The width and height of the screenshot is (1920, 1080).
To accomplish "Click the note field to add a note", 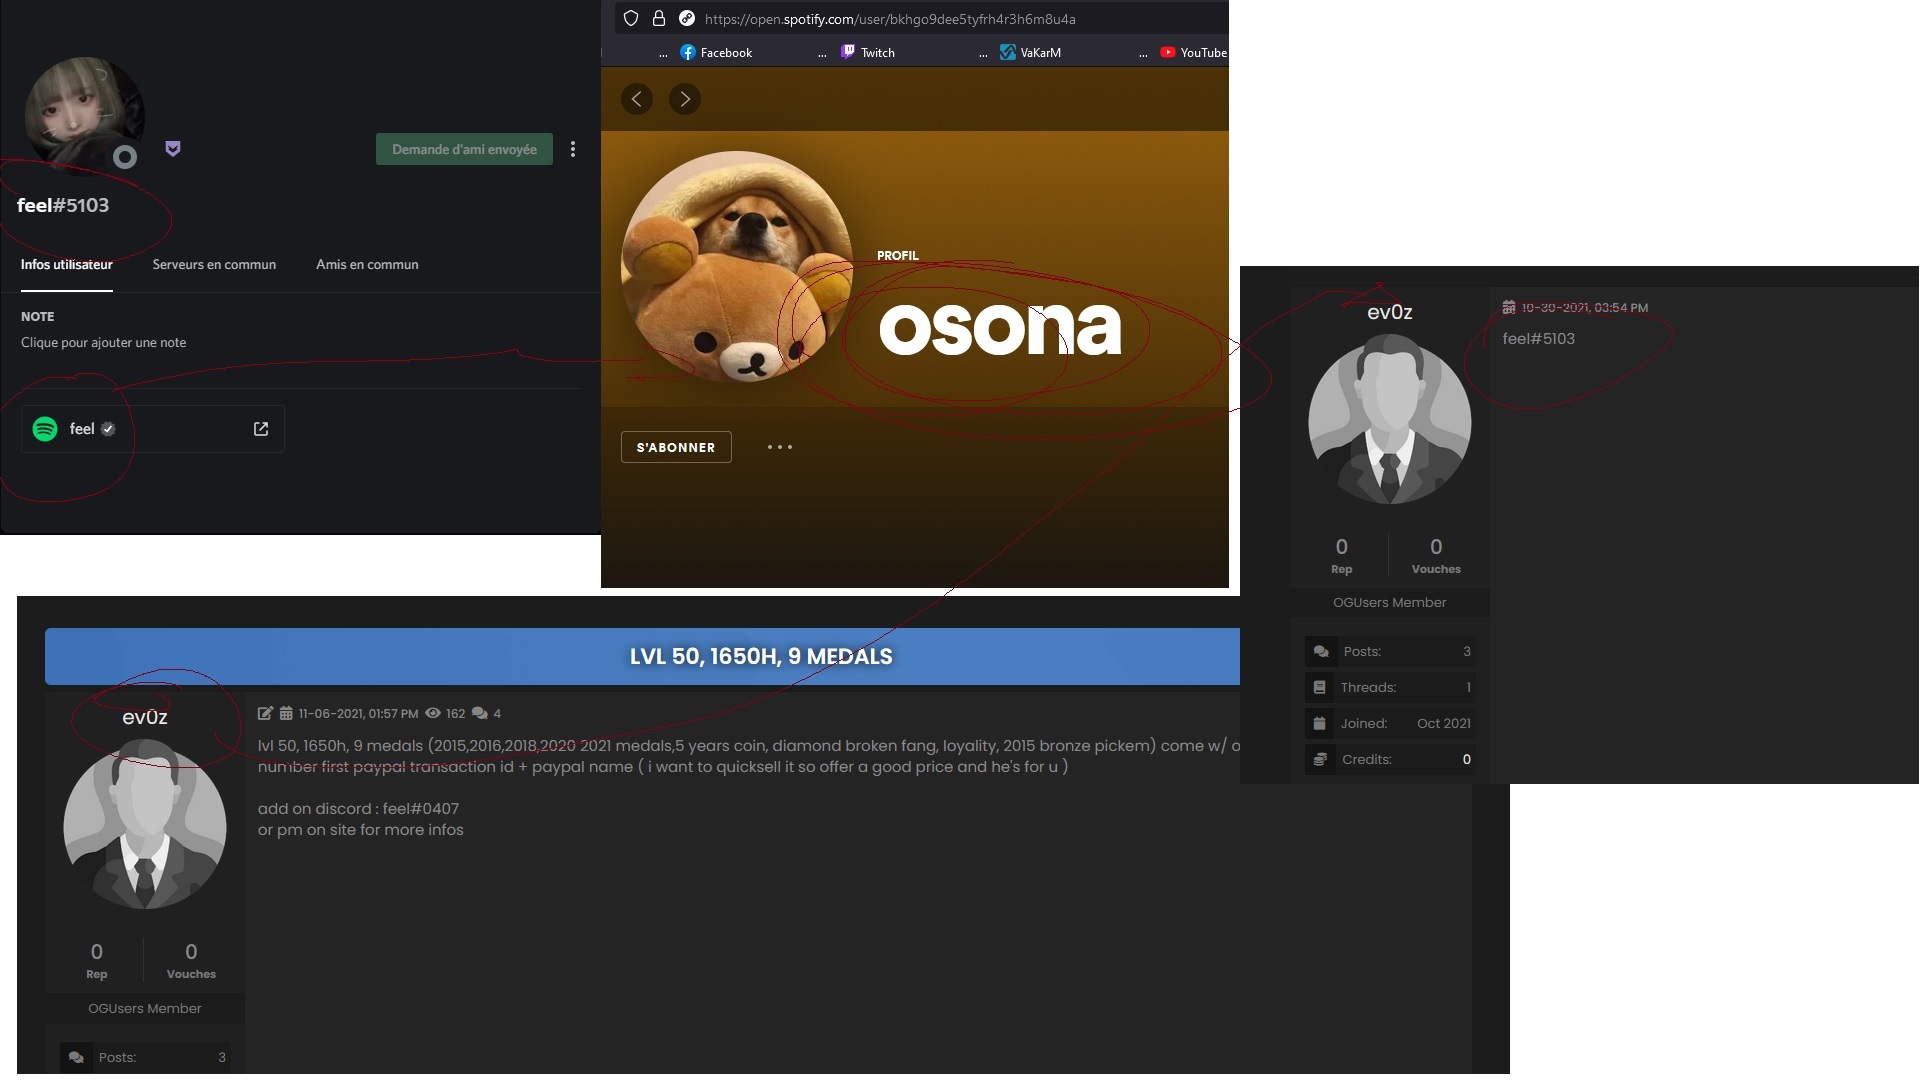I will click(x=104, y=342).
